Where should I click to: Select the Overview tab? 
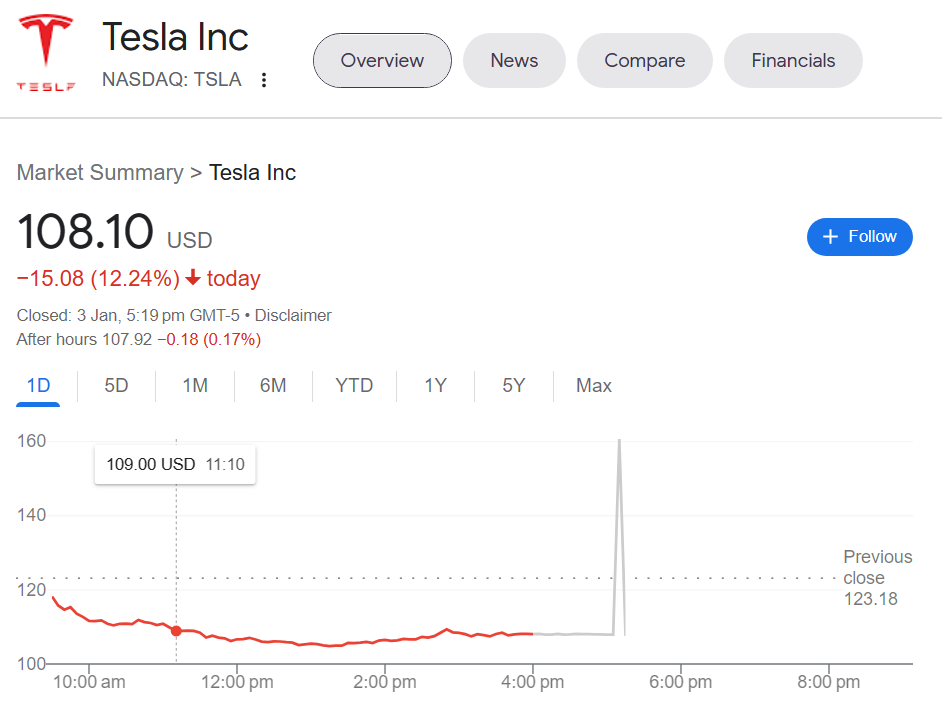(382, 60)
